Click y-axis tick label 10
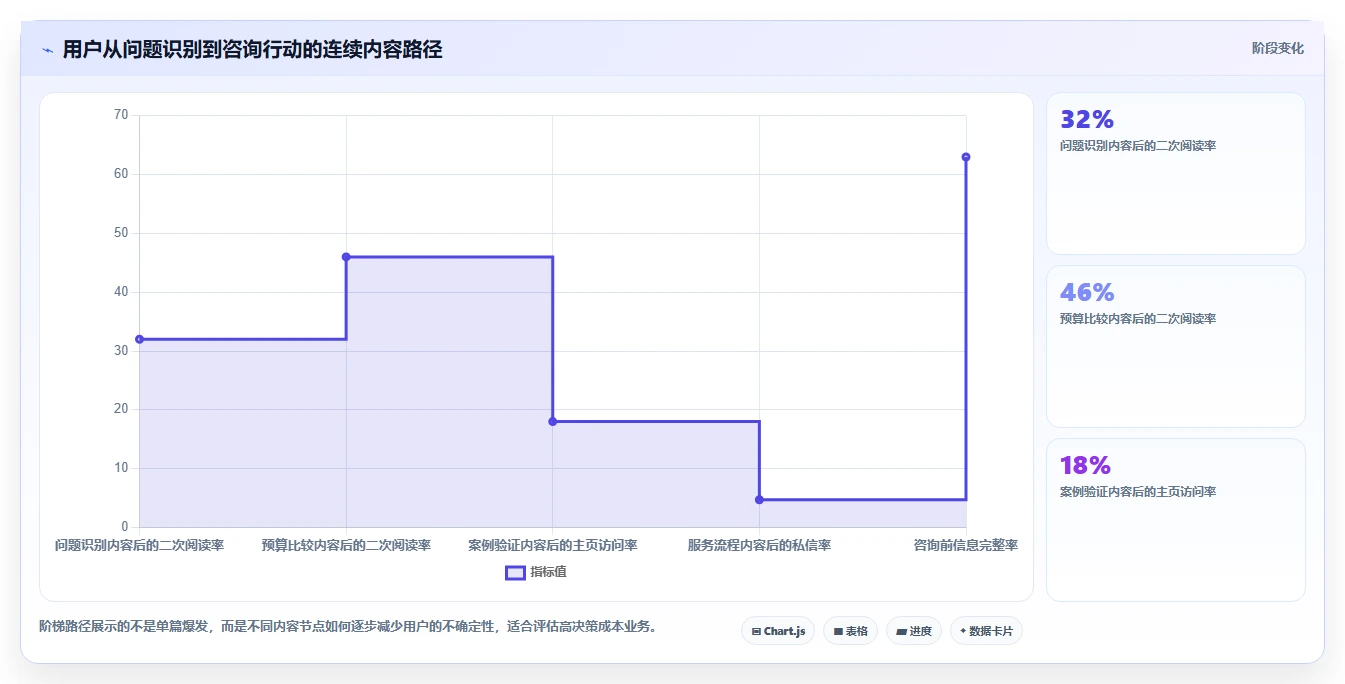The height and width of the screenshot is (684, 1345). pos(121,468)
